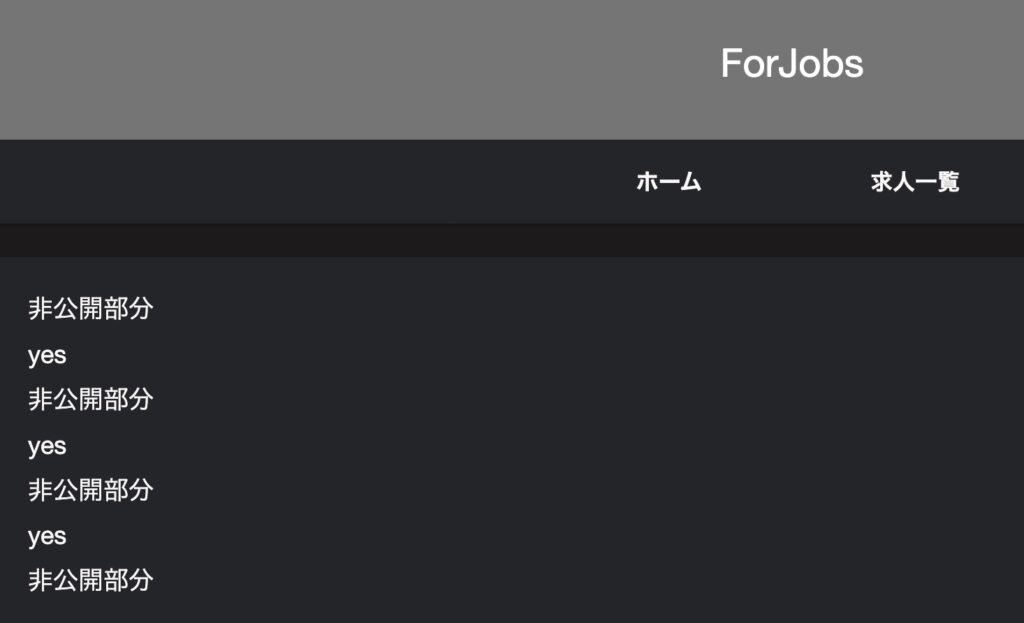Click the yes between first and second 非公開部分

[x=47, y=355]
